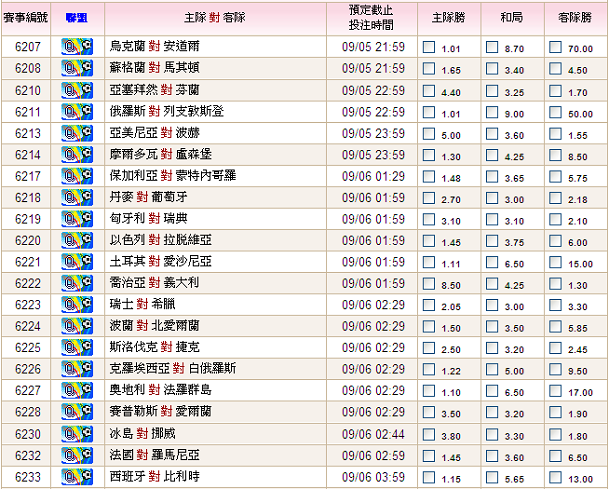Tick draw 6.50 for match 6227
Screen dimensions: 609x489
(x=492, y=390)
